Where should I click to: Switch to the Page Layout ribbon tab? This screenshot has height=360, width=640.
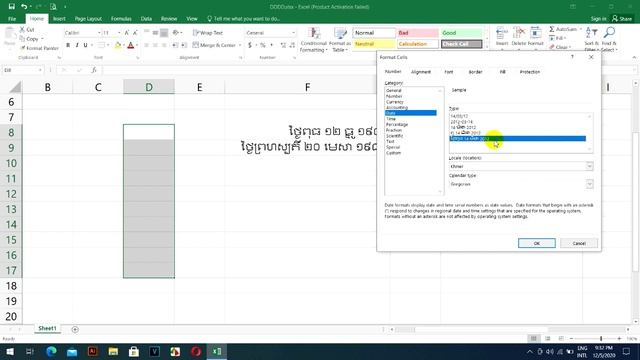(x=88, y=19)
